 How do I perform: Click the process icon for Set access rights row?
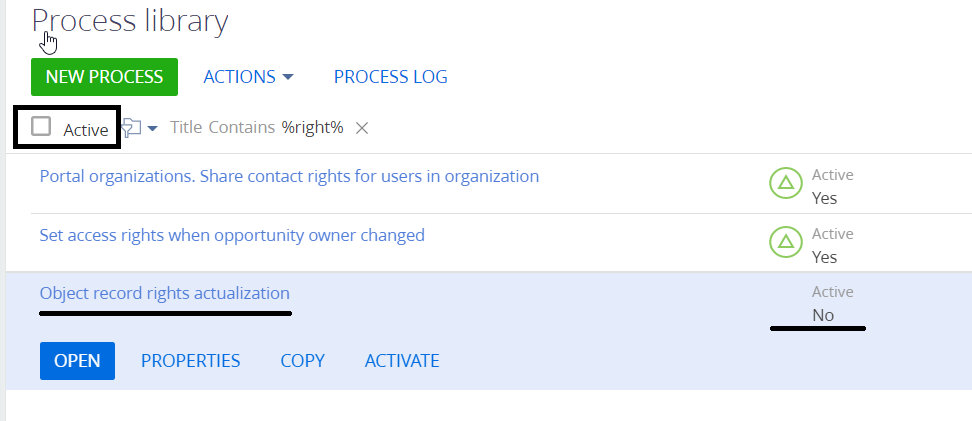(x=785, y=242)
